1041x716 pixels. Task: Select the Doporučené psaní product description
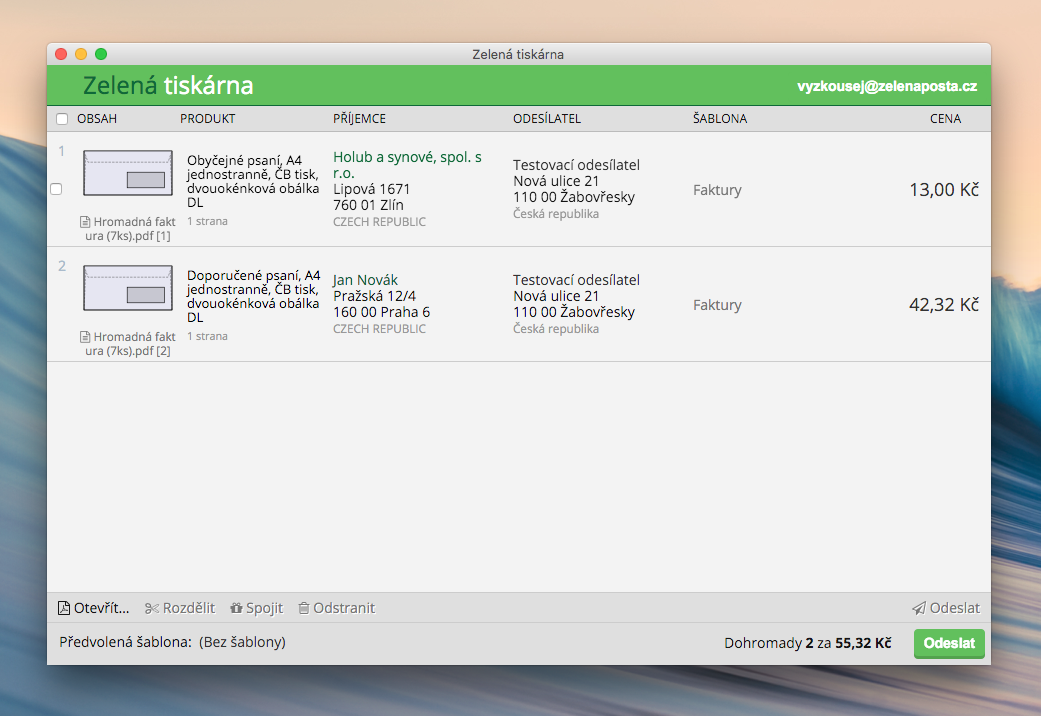pos(253,296)
